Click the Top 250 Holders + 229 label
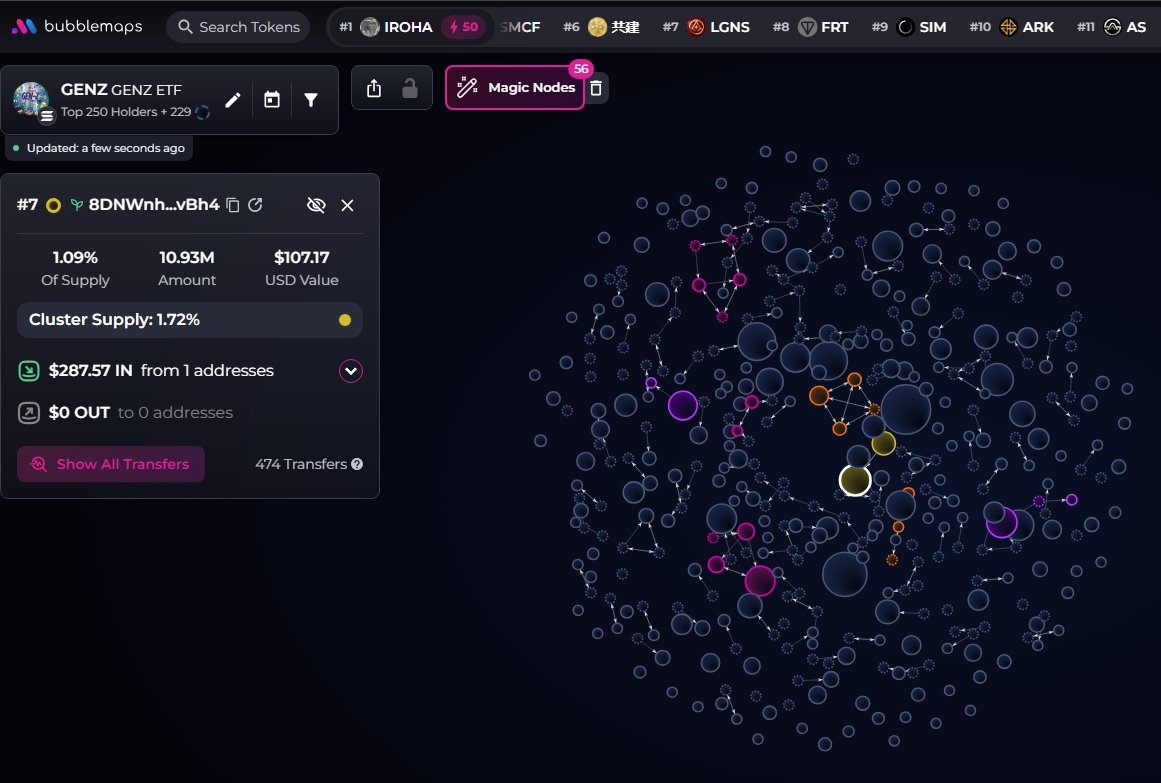1161x783 pixels. [x=126, y=112]
